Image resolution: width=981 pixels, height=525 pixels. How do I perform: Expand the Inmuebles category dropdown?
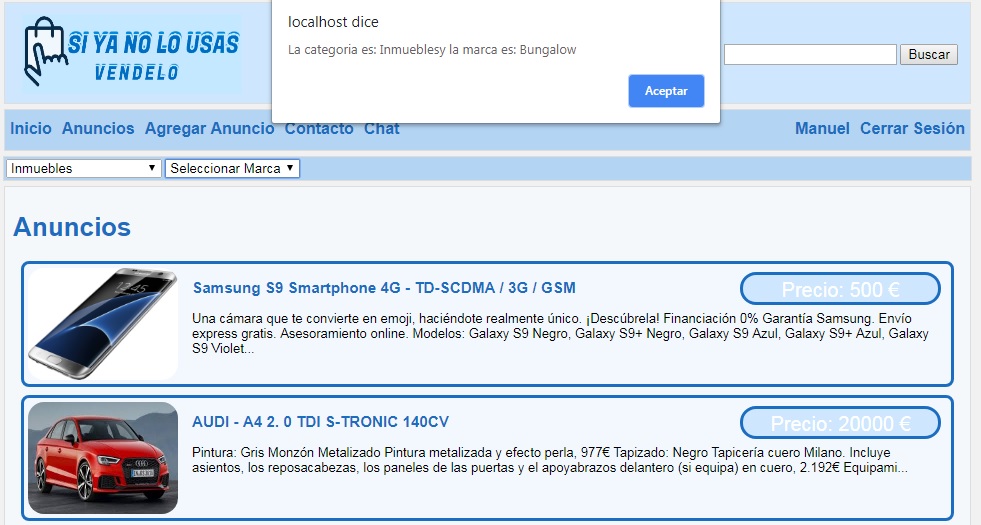(x=84, y=169)
